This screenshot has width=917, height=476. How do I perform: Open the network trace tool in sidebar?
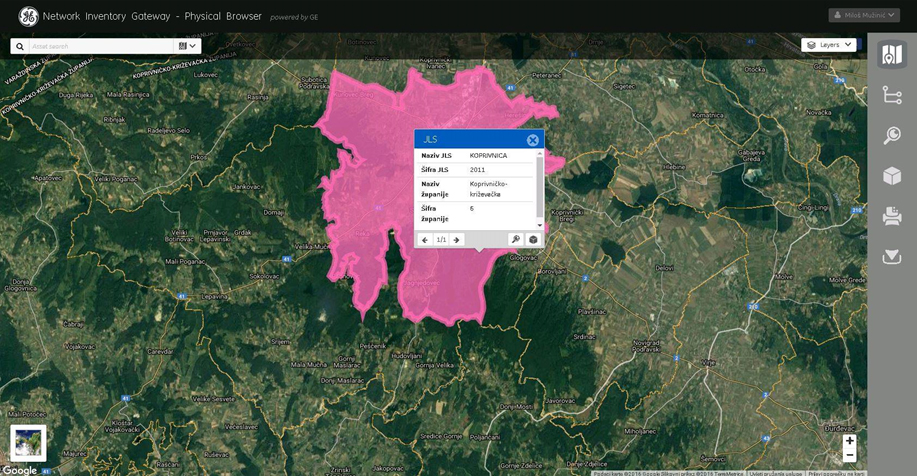pos(891,95)
